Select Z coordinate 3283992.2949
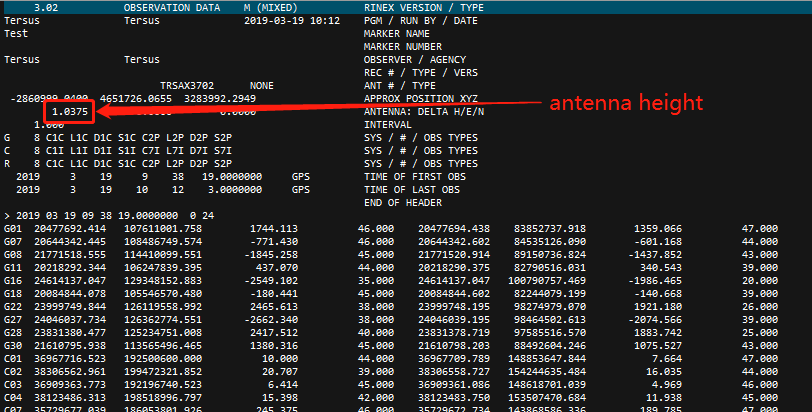This screenshot has height=412, width=812. pos(220,98)
